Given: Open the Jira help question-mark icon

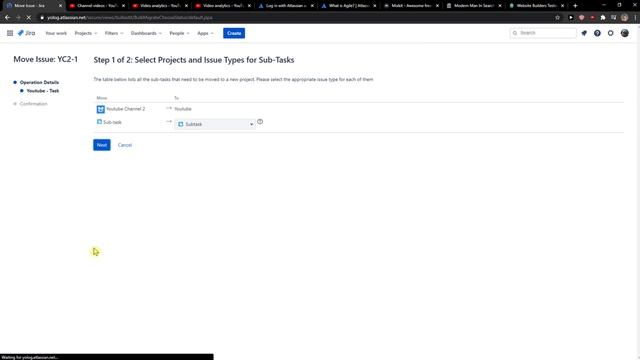Looking at the screenshot, I should [597, 33].
